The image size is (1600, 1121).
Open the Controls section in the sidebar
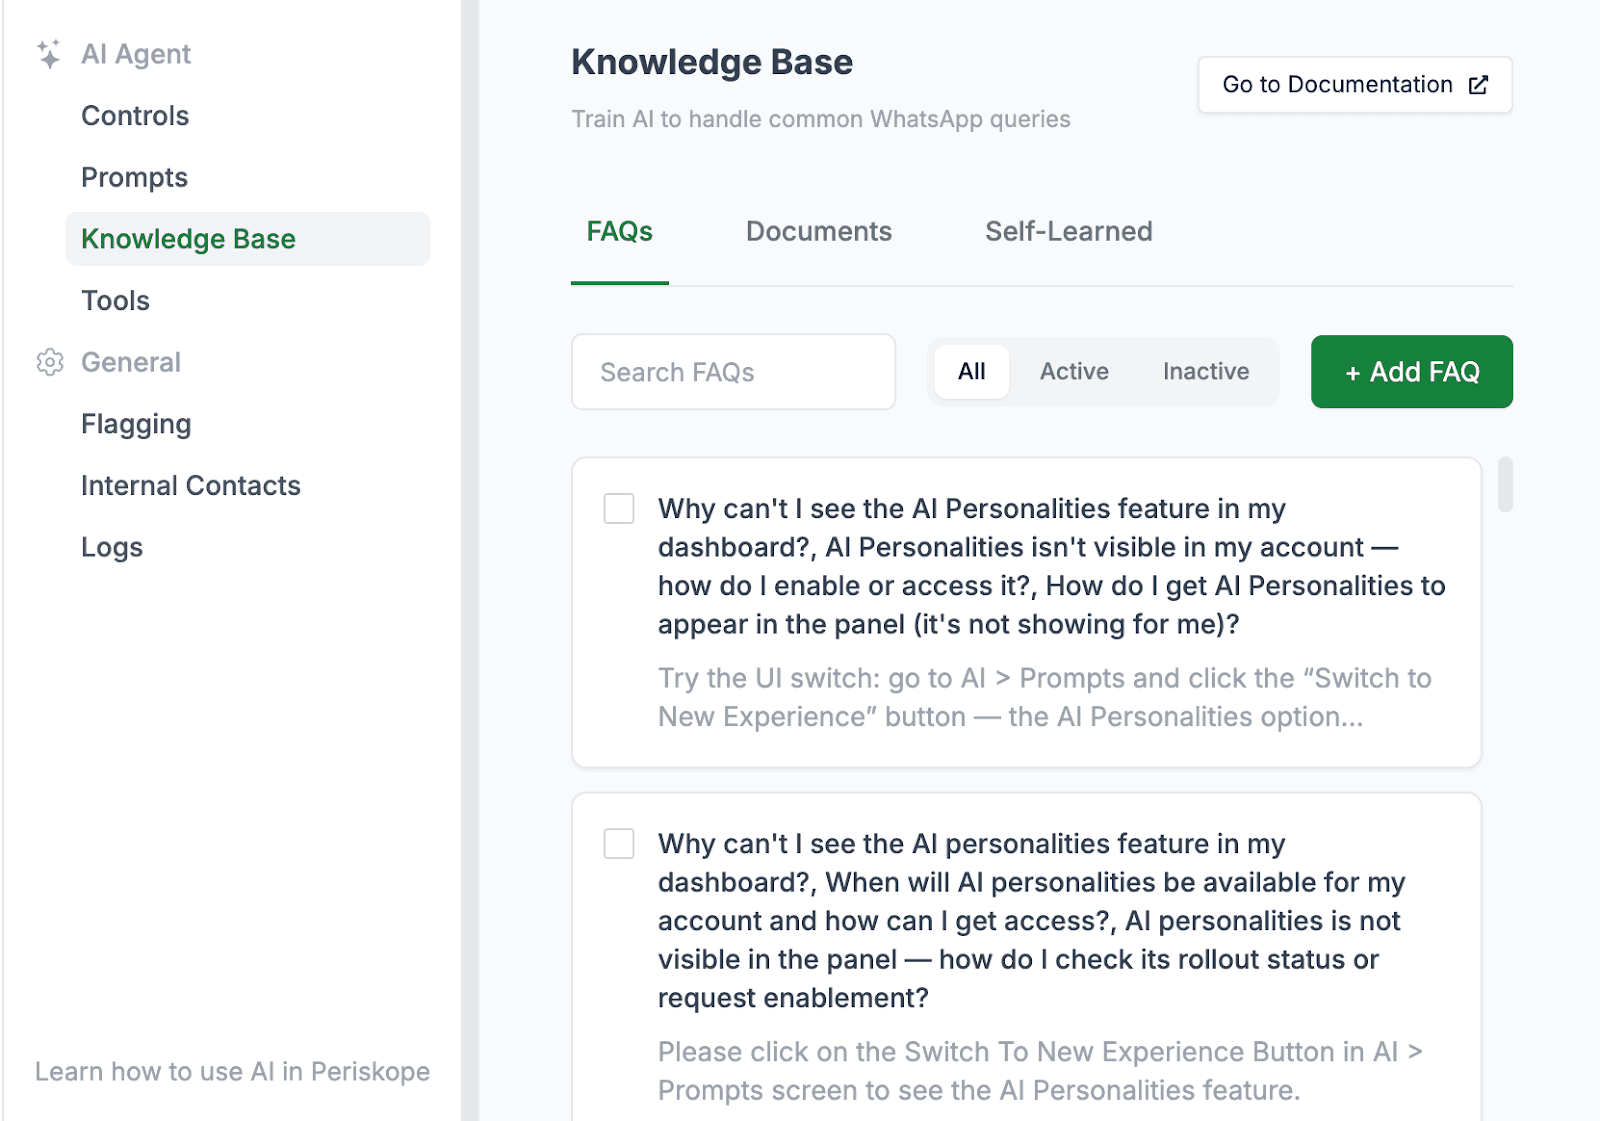tap(134, 115)
